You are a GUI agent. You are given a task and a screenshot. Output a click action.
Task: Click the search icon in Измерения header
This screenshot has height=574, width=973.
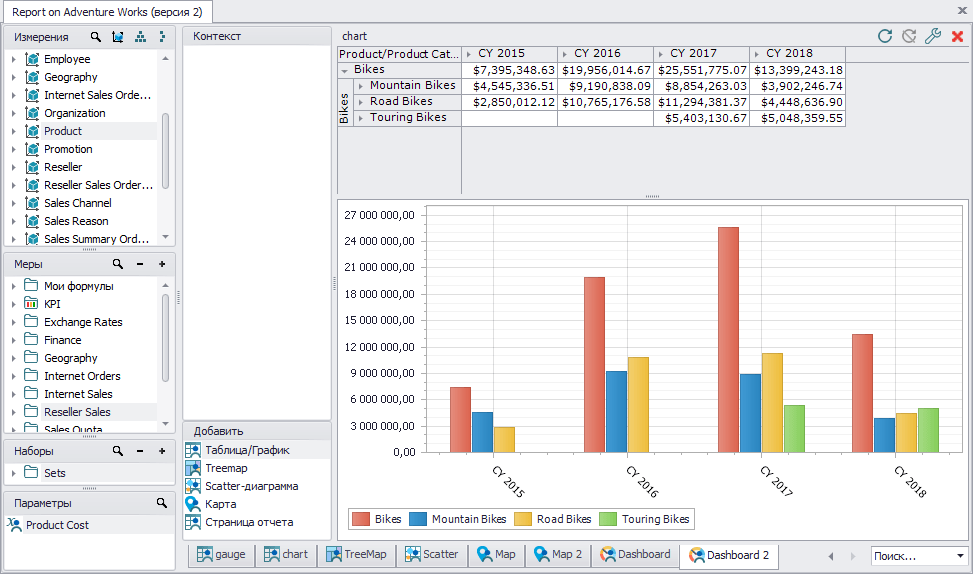point(96,37)
